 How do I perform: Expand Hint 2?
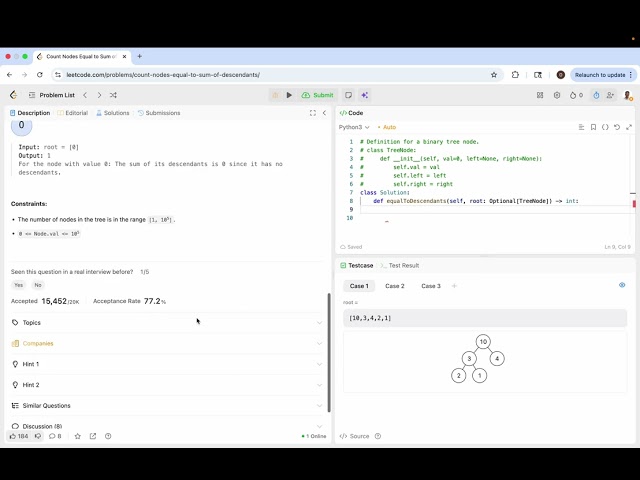coord(167,385)
